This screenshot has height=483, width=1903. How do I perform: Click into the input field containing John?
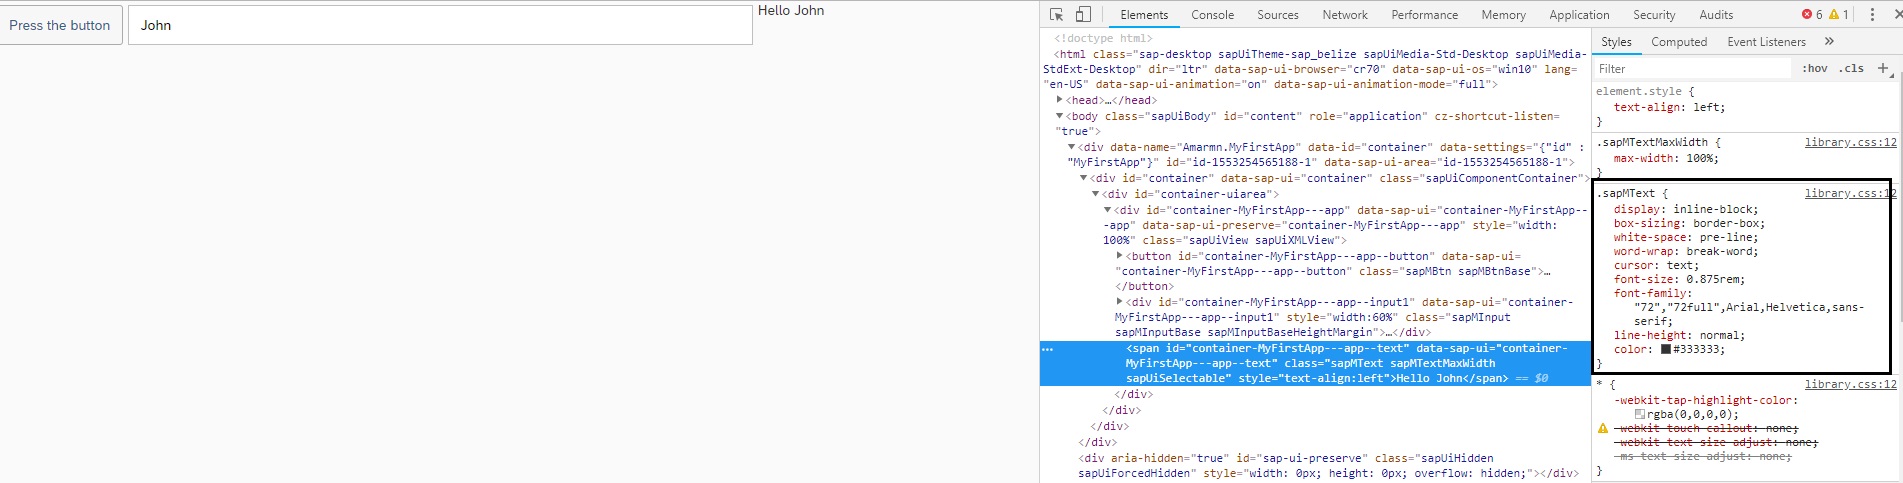click(440, 25)
